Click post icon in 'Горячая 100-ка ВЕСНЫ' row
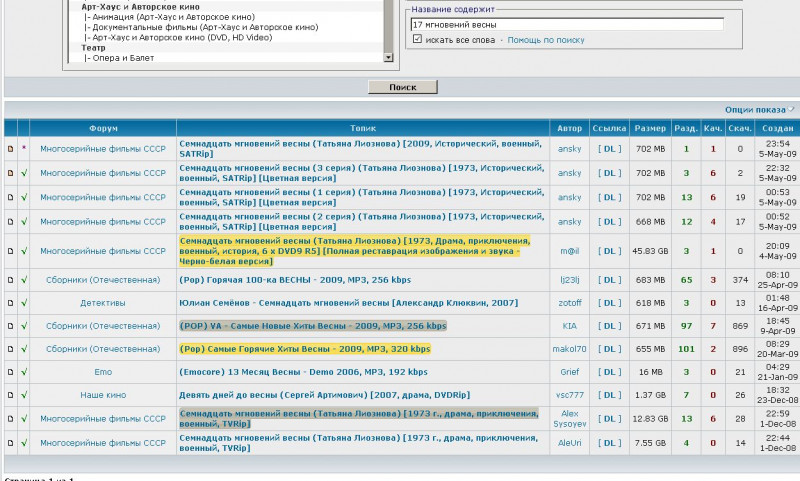 (10, 280)
